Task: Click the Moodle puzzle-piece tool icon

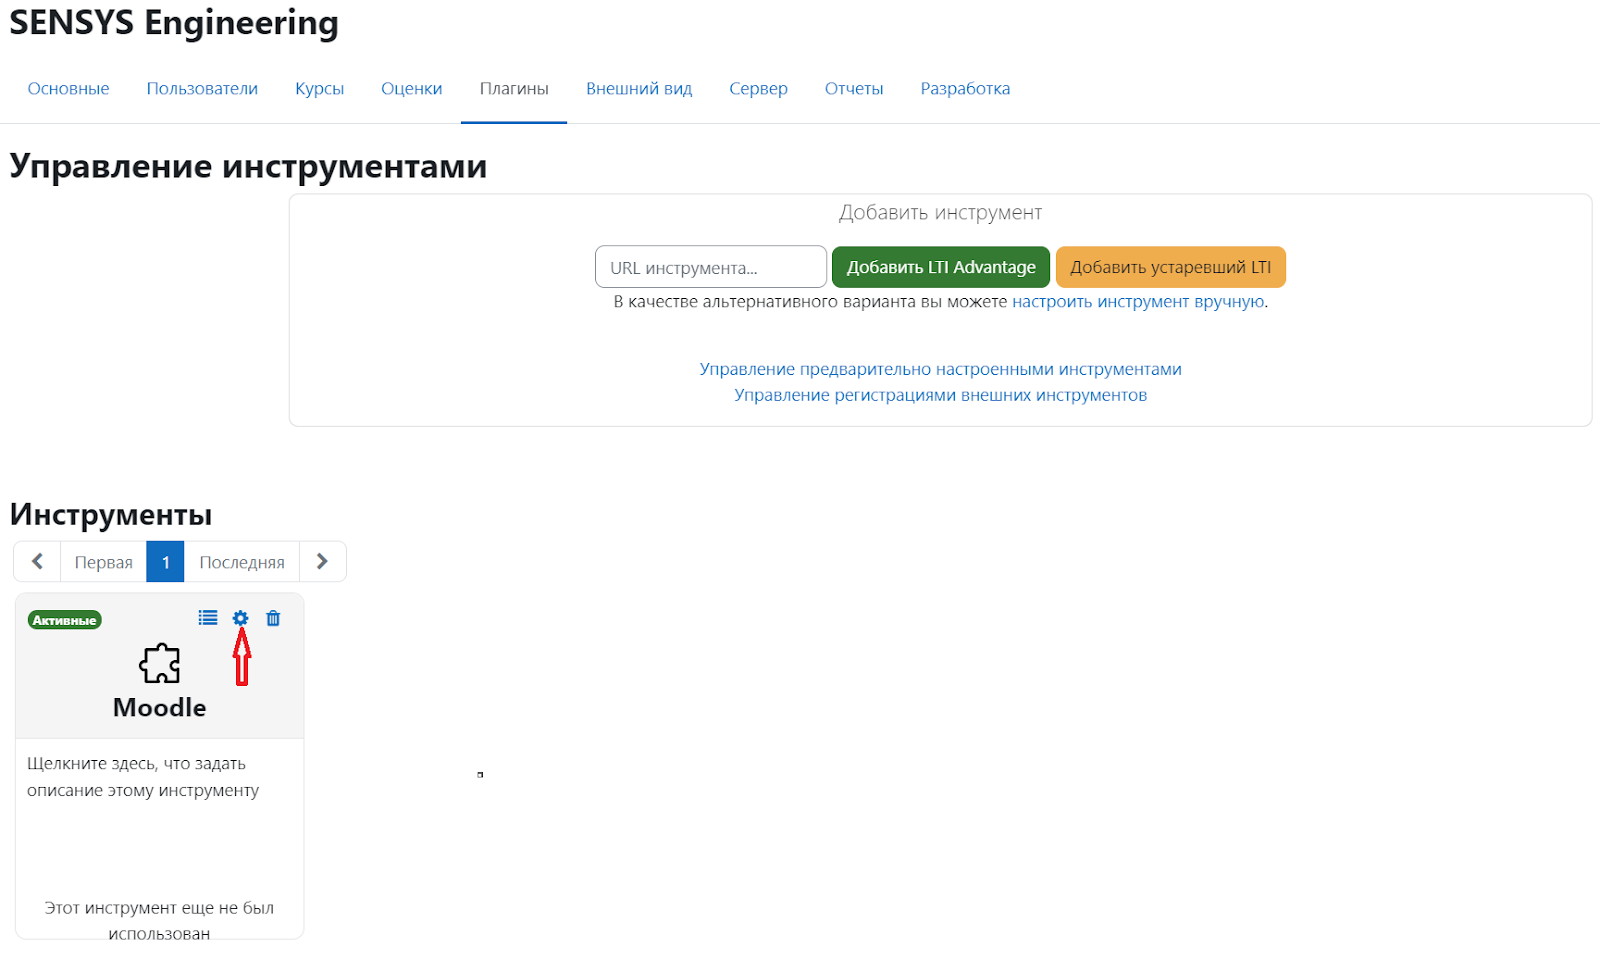Action: 160,663
